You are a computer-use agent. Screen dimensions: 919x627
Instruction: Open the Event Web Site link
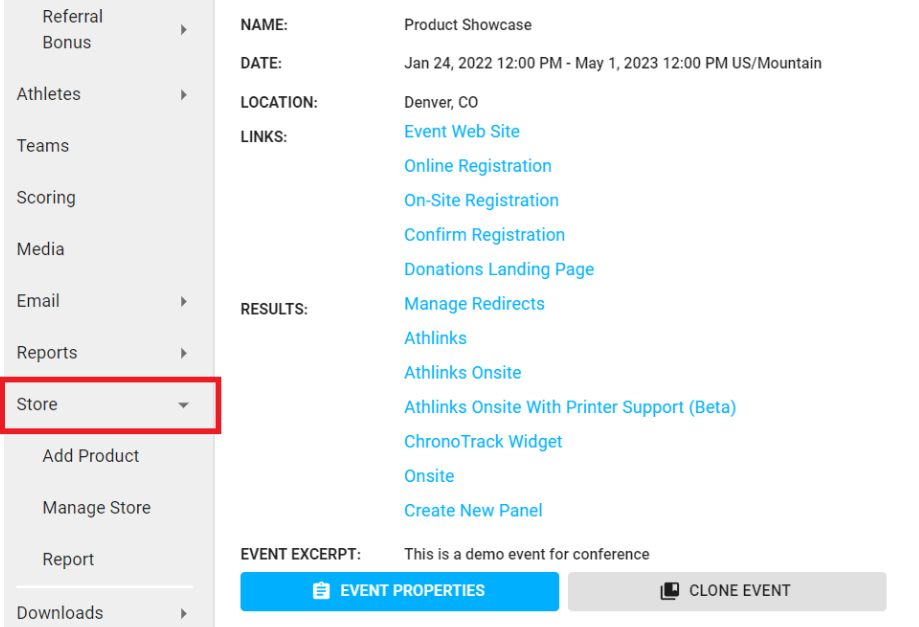tap(462, 132)
